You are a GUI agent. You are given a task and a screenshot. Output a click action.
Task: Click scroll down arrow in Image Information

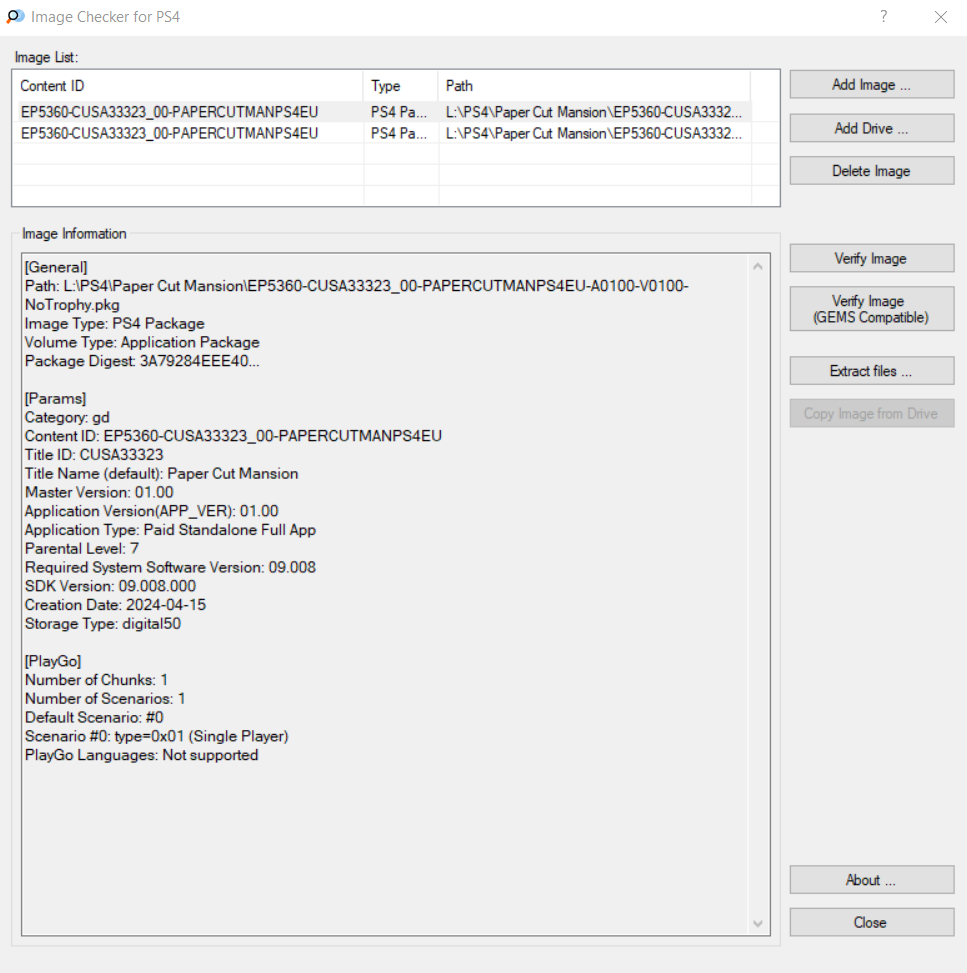point(758,923)
